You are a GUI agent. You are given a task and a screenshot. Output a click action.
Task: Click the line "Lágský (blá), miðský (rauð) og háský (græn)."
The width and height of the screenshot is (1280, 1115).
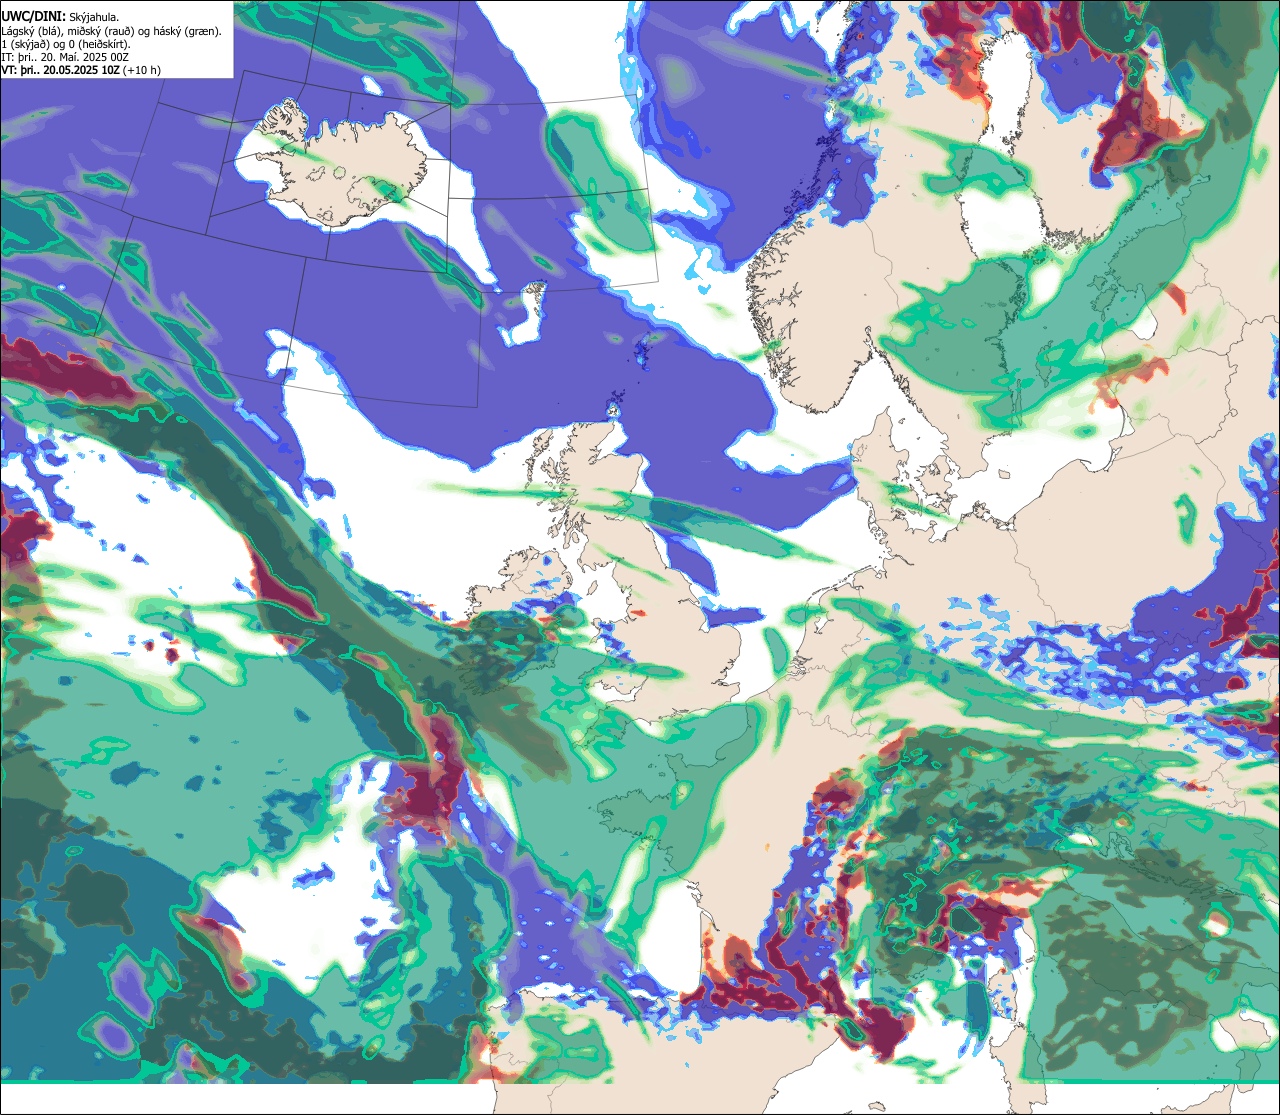[x=112, y=31]
